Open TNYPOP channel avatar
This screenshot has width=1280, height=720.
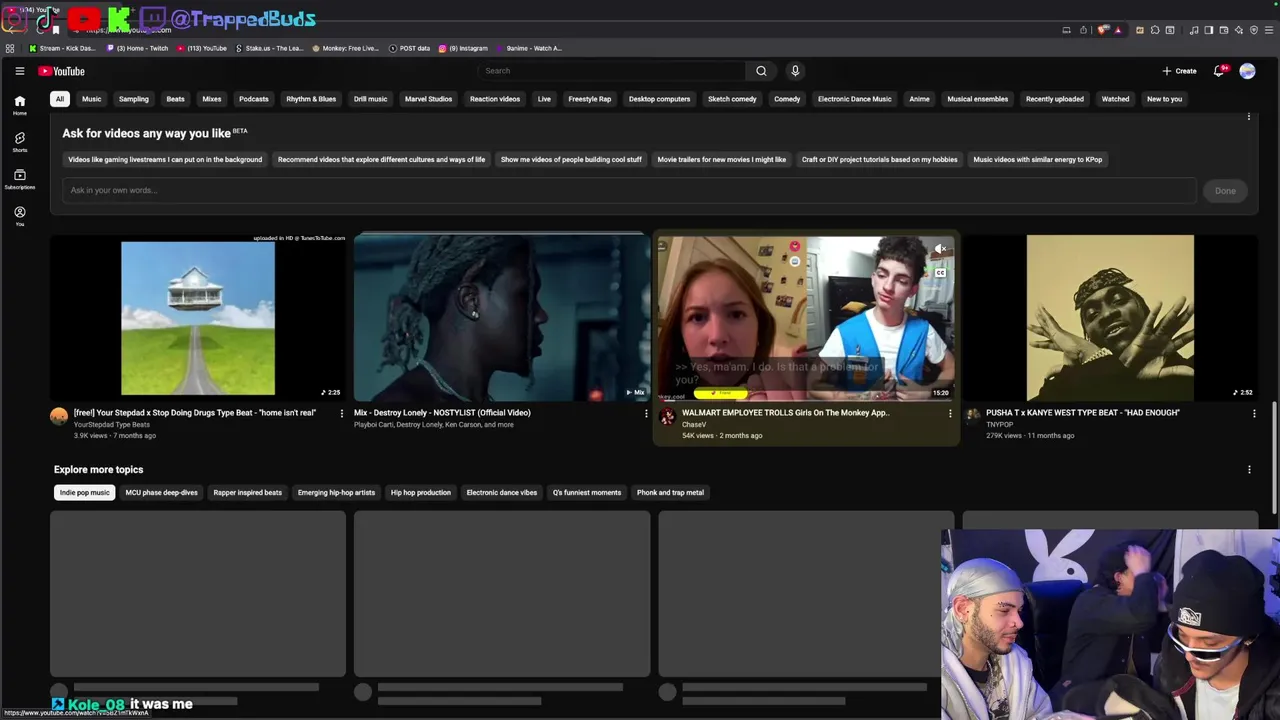point(972,416)
